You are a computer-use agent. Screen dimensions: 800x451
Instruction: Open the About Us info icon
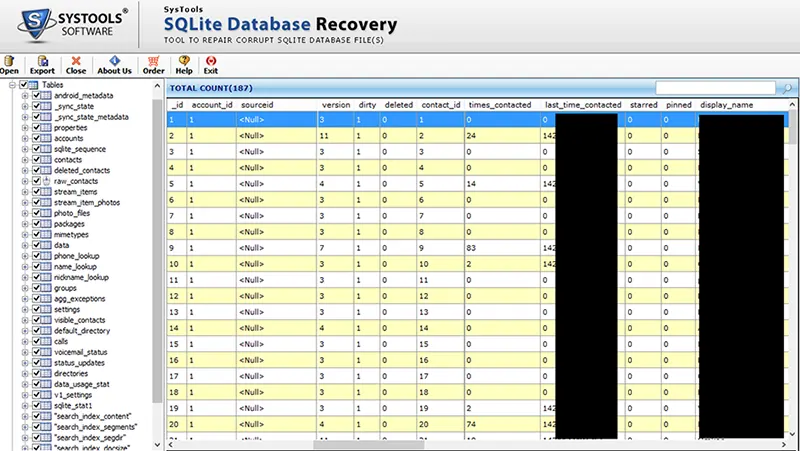115,61
